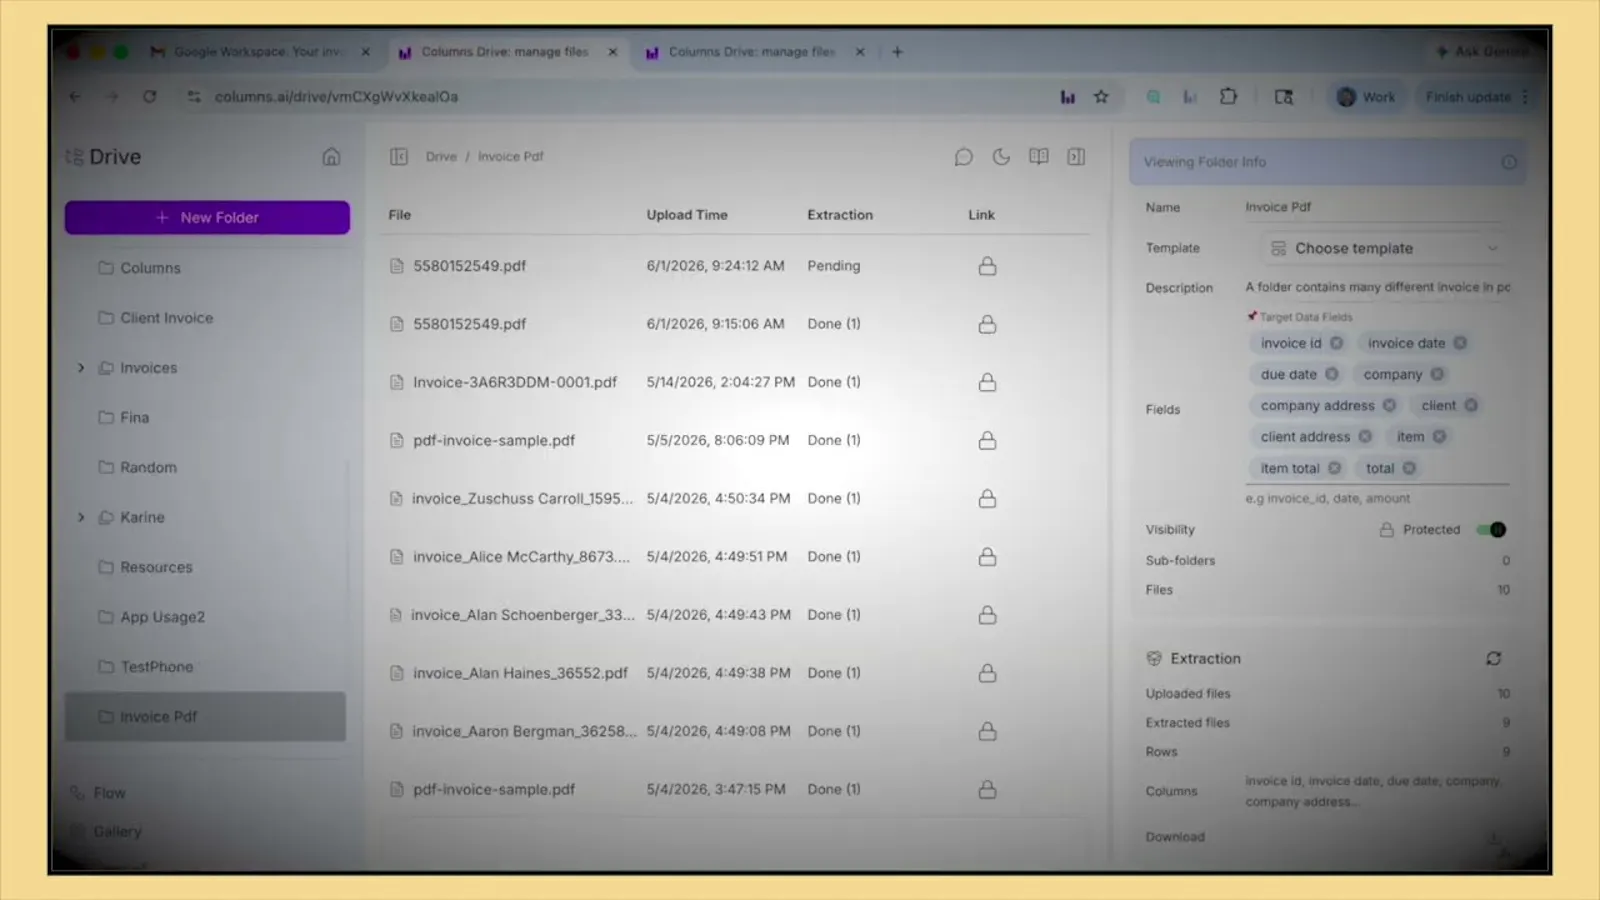Screen dimensions: 1600x900
Task: Open the Drive home icon
Action: (331, 157)
